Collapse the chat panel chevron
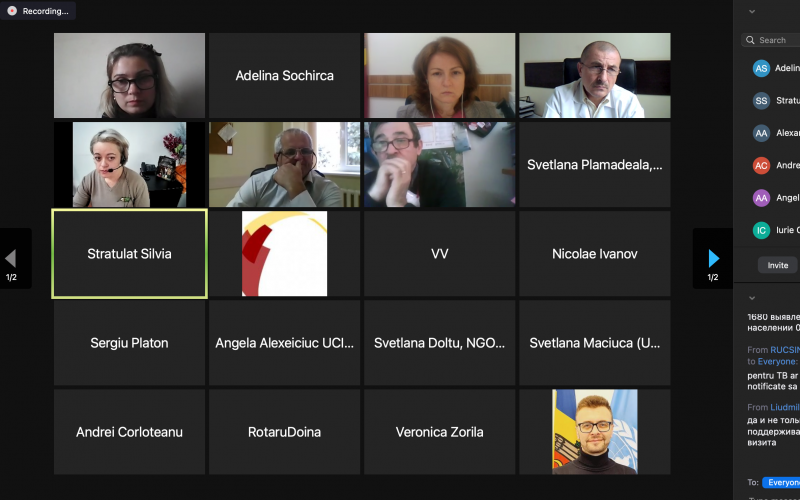The width and height of the screenshot is (800, 500). [752, 298]
